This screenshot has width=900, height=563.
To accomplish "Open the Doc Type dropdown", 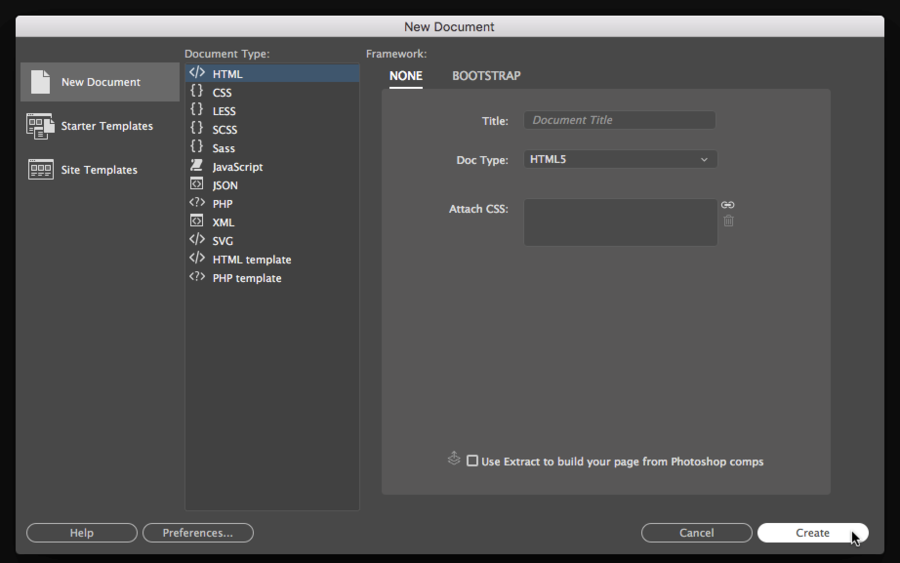I will point(620,159).
